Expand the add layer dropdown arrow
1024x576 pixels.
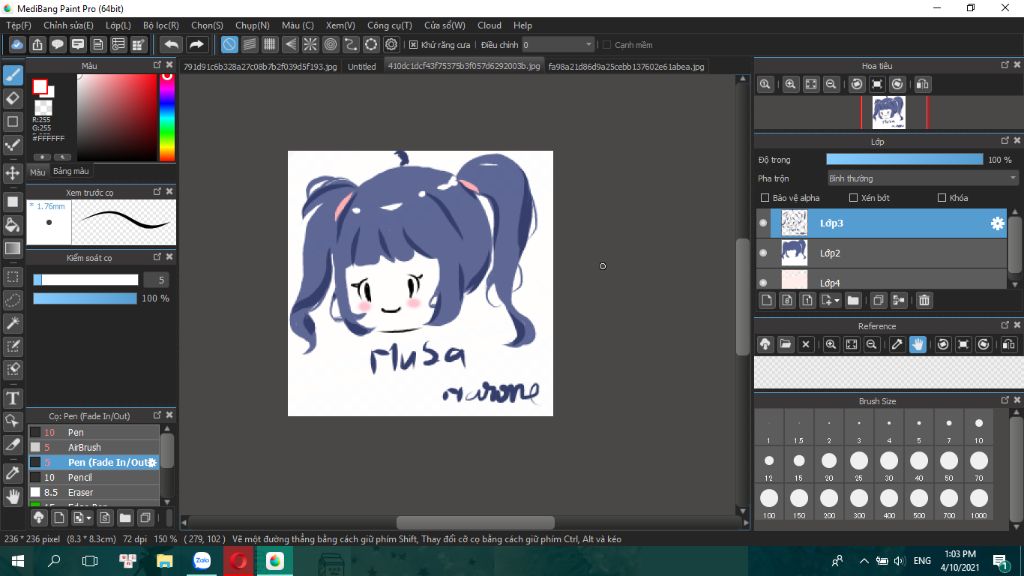(x=837, y=301)
